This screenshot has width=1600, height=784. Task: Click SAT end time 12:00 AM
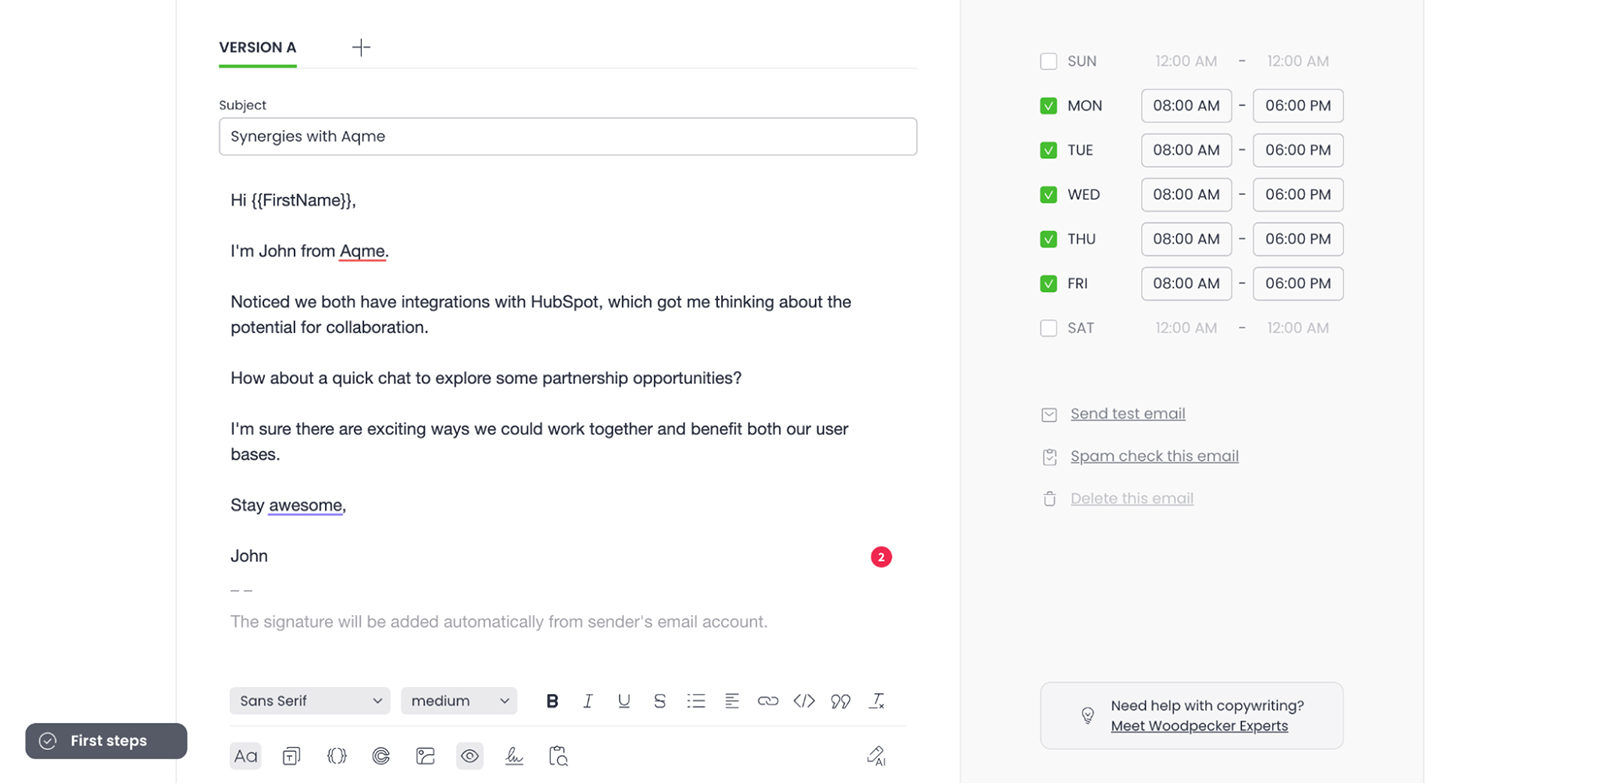[1298, 328]
